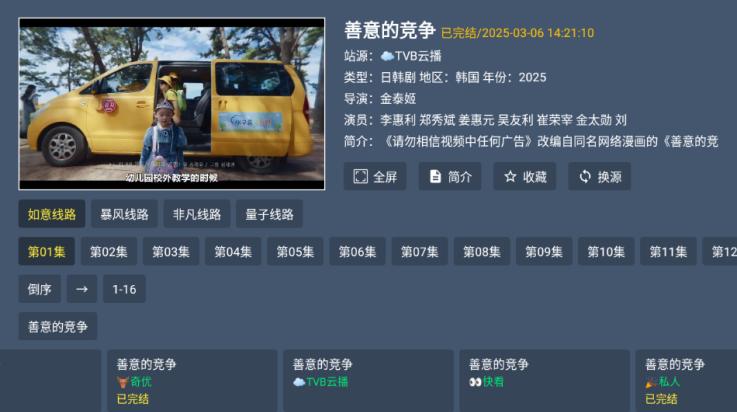This screenshot has height=412, width=737.
Task: Switch video source with 换源
Action: point(599,177)
